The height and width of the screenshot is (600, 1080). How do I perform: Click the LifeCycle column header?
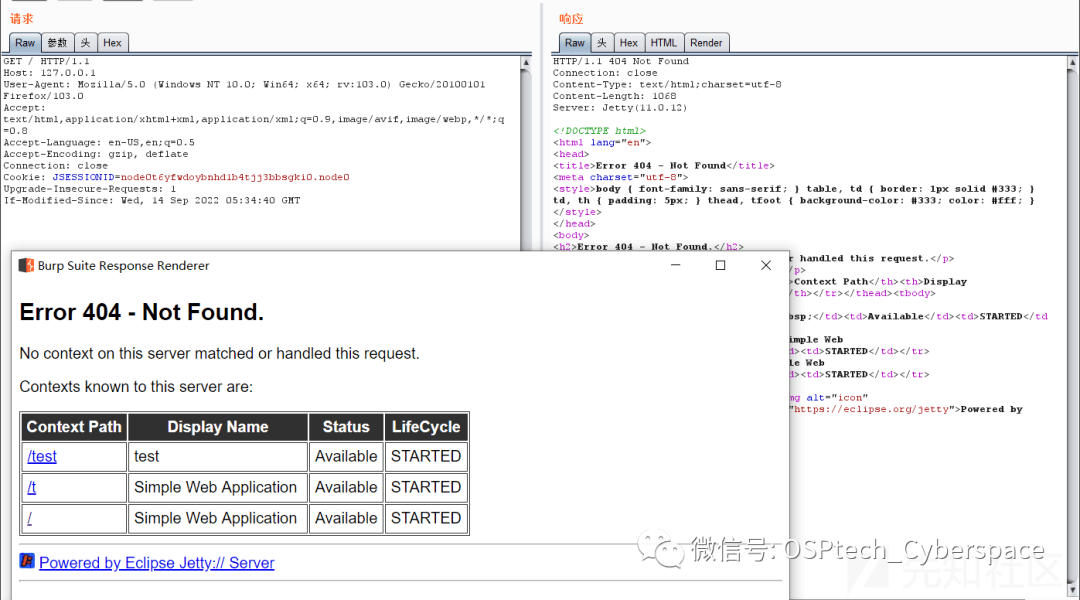point(426,427)
